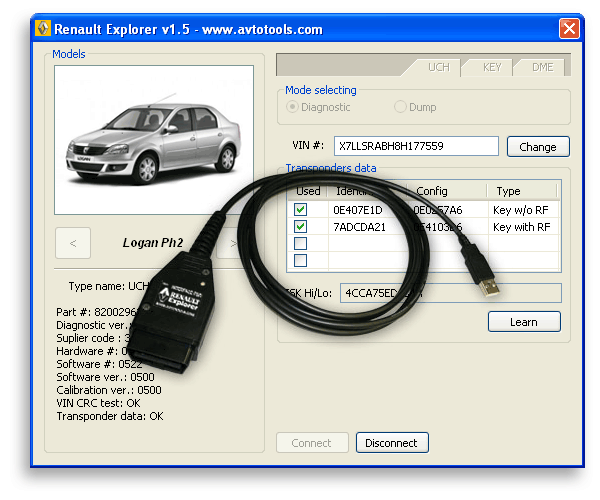Select the 'Key w/o RF' type cell
Viewport: 600px width, 500px height.
pos(520,210)
